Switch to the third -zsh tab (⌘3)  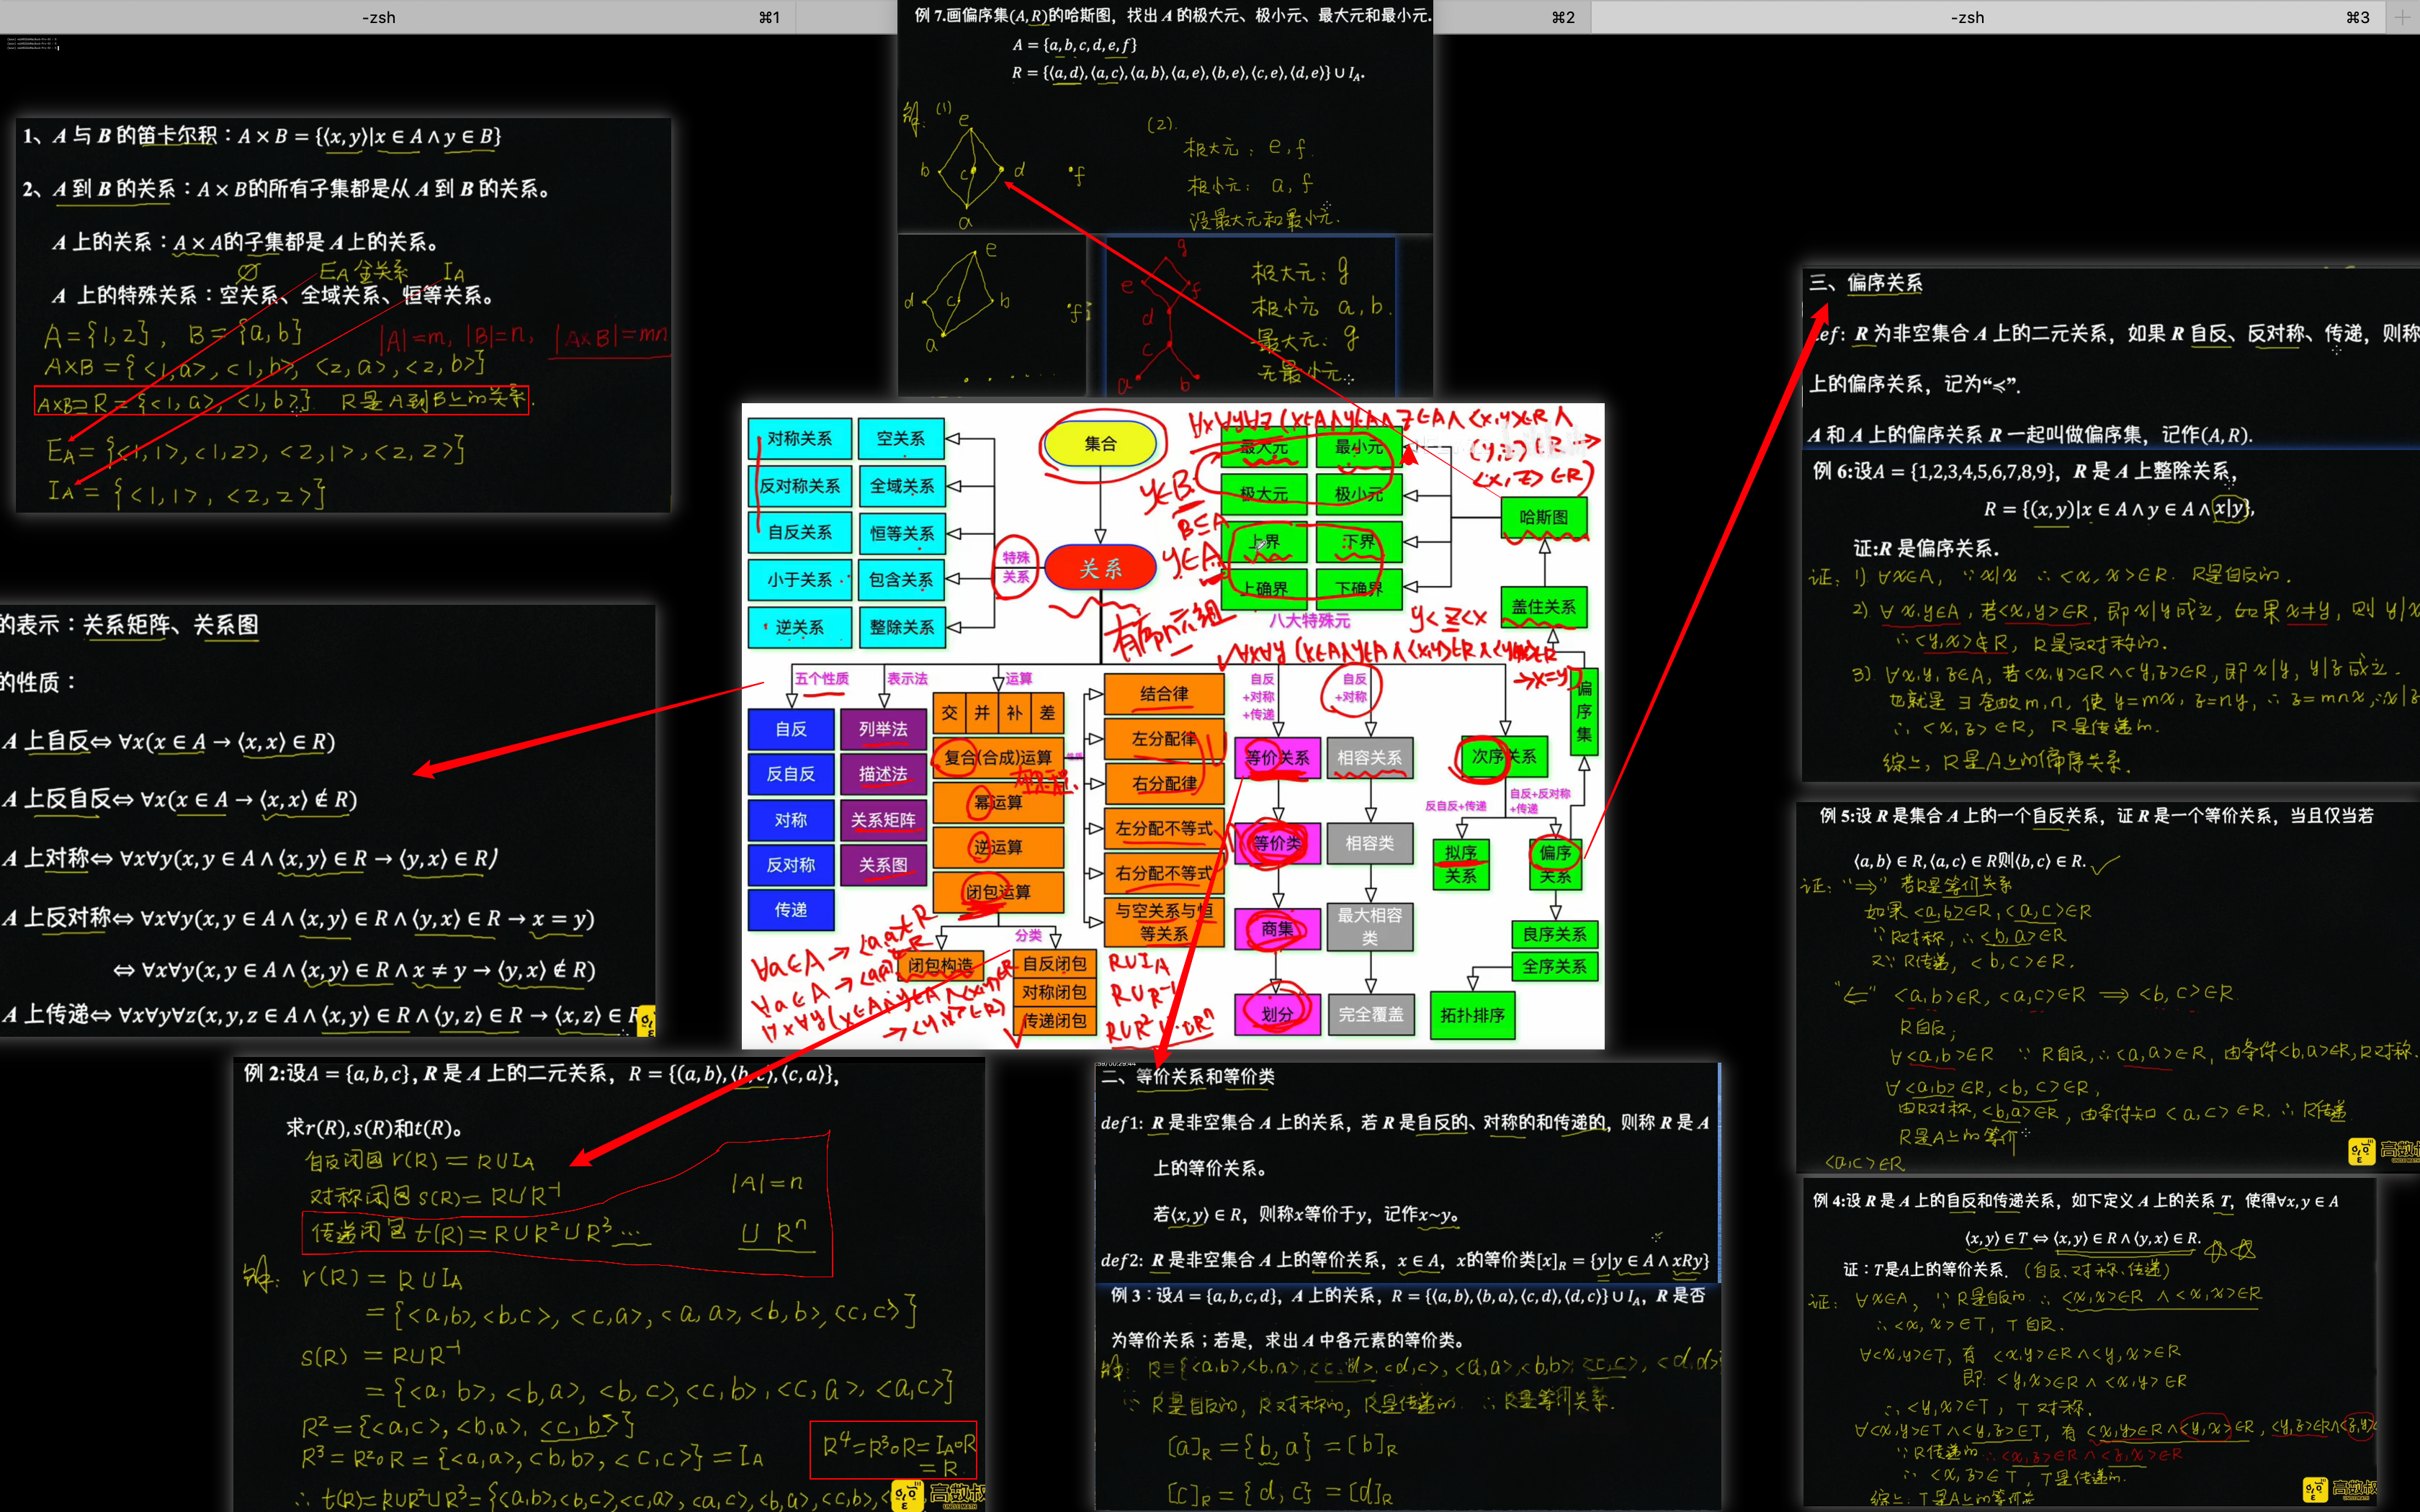[x=1987, y=17]
